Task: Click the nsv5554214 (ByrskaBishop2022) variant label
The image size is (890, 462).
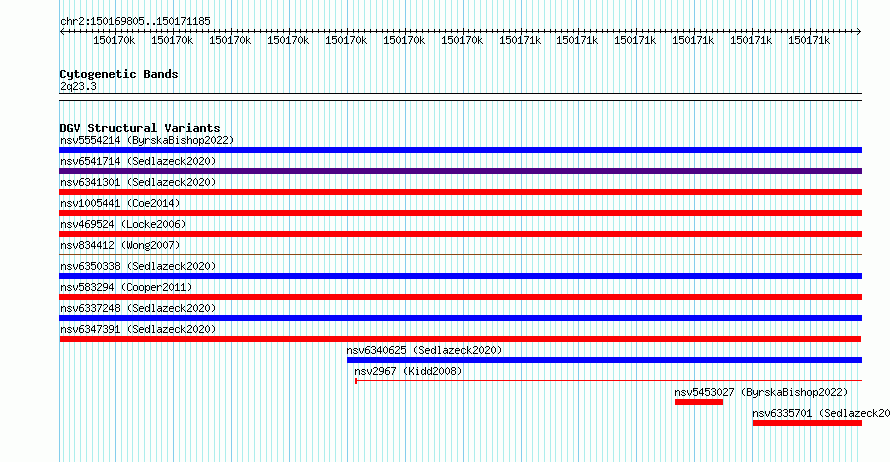Action: (147, 140)
